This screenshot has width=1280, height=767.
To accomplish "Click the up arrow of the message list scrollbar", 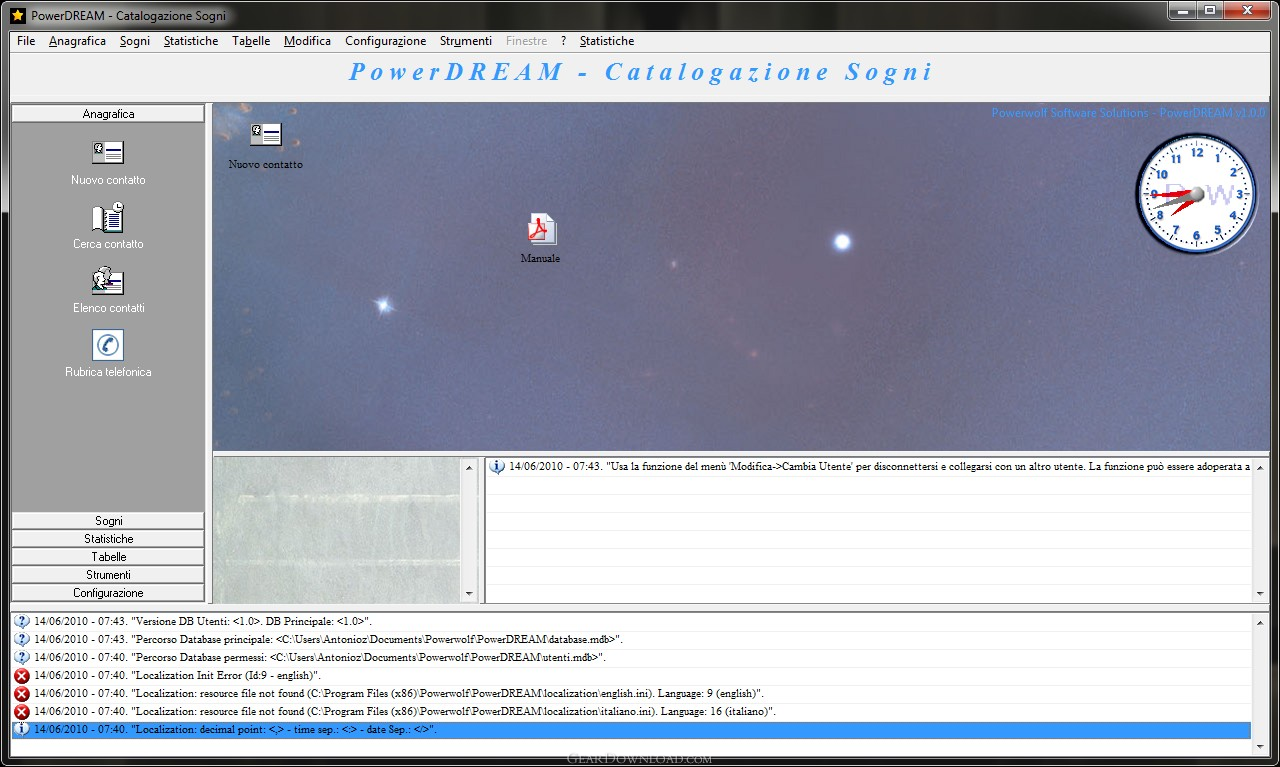I will click(1260, 467).
